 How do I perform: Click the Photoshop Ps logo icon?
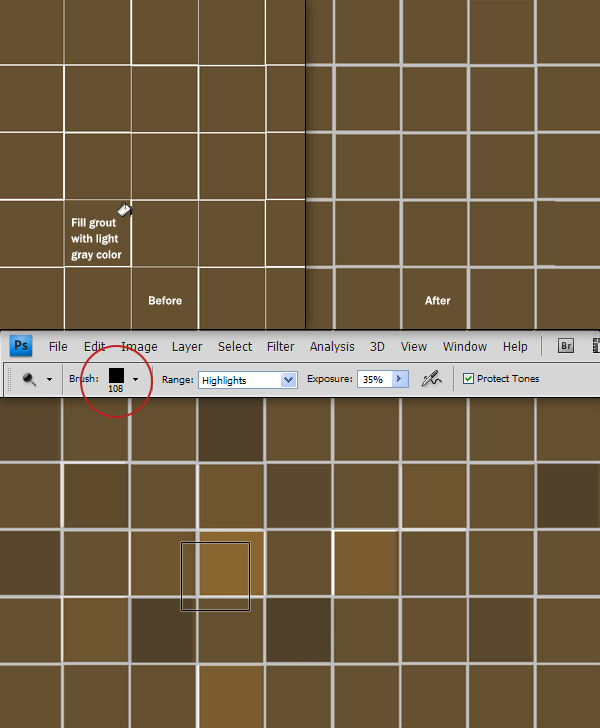pos(21,346)
